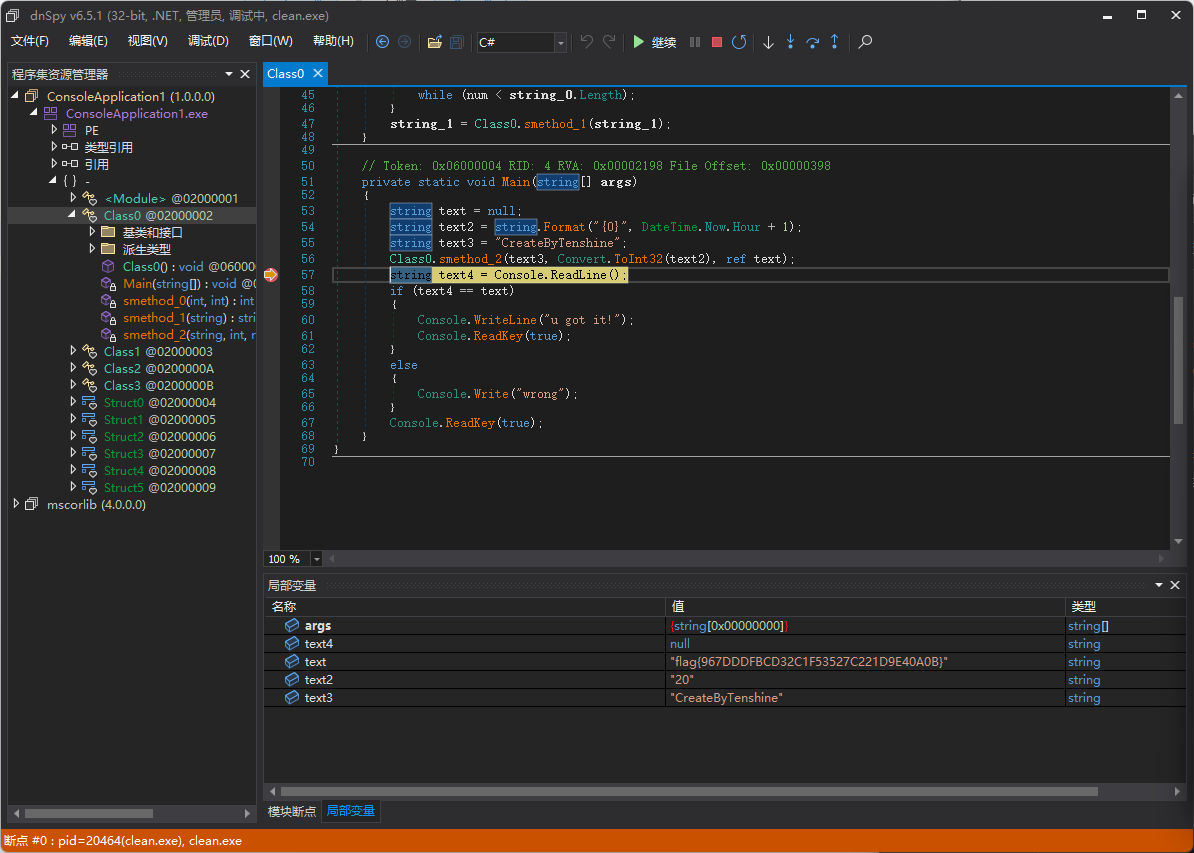
Task: Click the code editor vertical scrollbar thumb
Action: 1178,360
